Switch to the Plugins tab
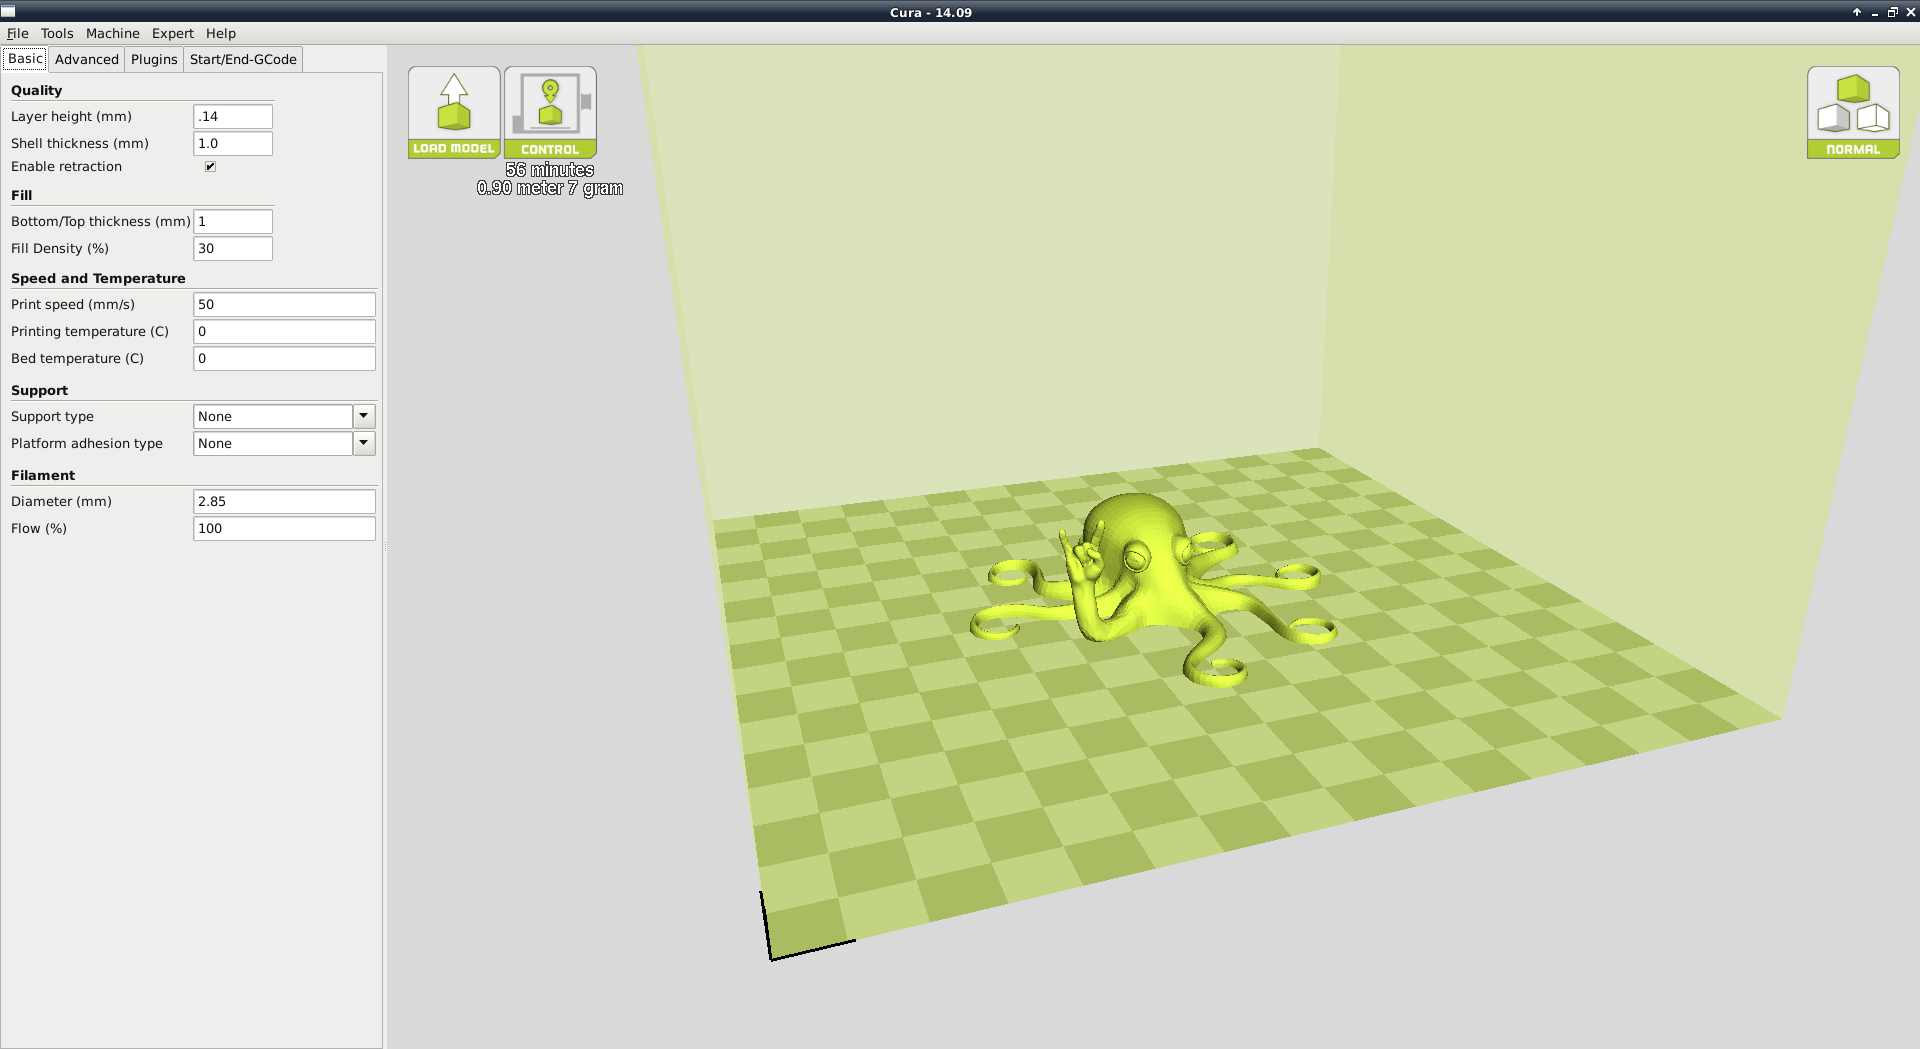 tap(154, 60)
